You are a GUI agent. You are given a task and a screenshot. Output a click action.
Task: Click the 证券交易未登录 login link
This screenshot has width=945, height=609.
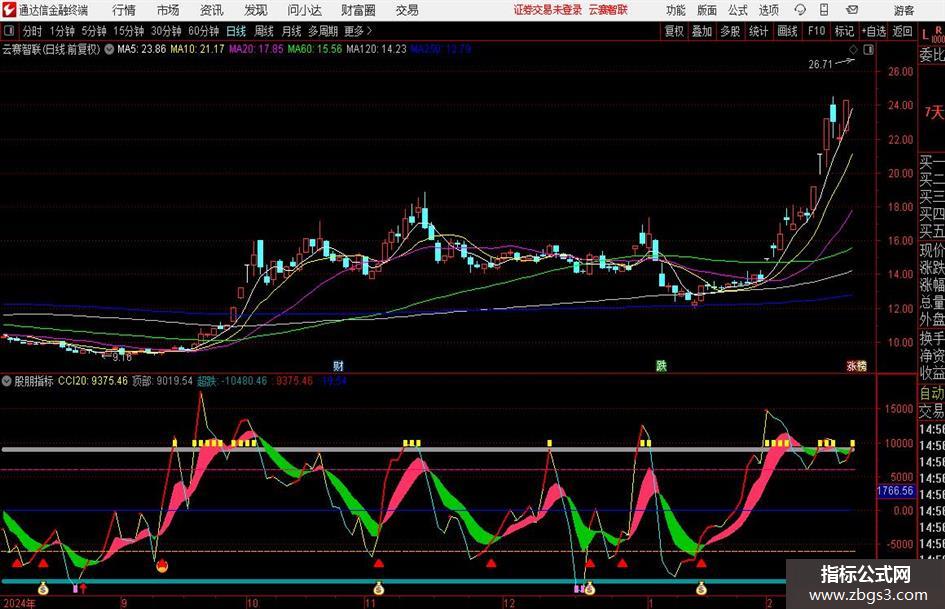(548, 10)
